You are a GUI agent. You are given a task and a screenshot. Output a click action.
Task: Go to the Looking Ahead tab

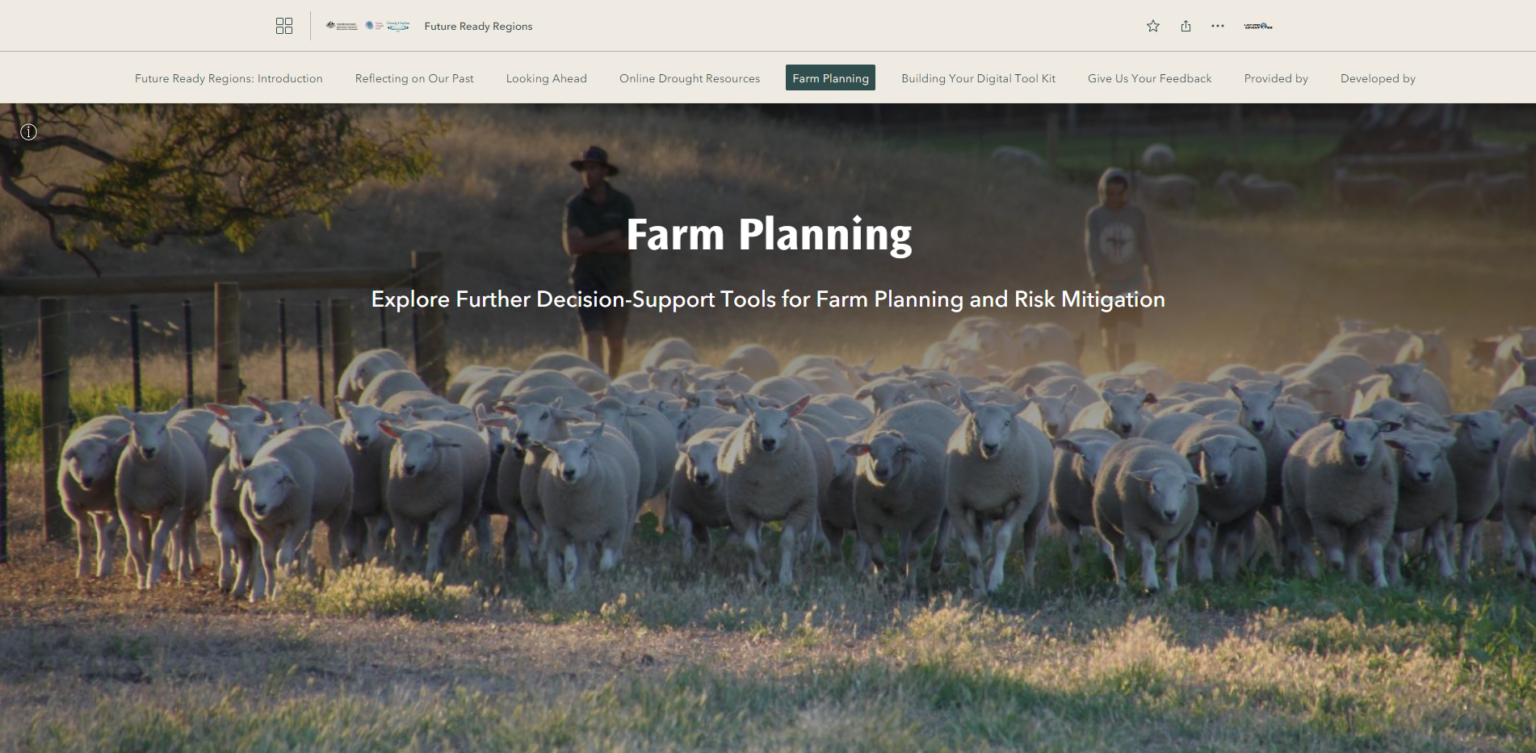click(546, 78)
